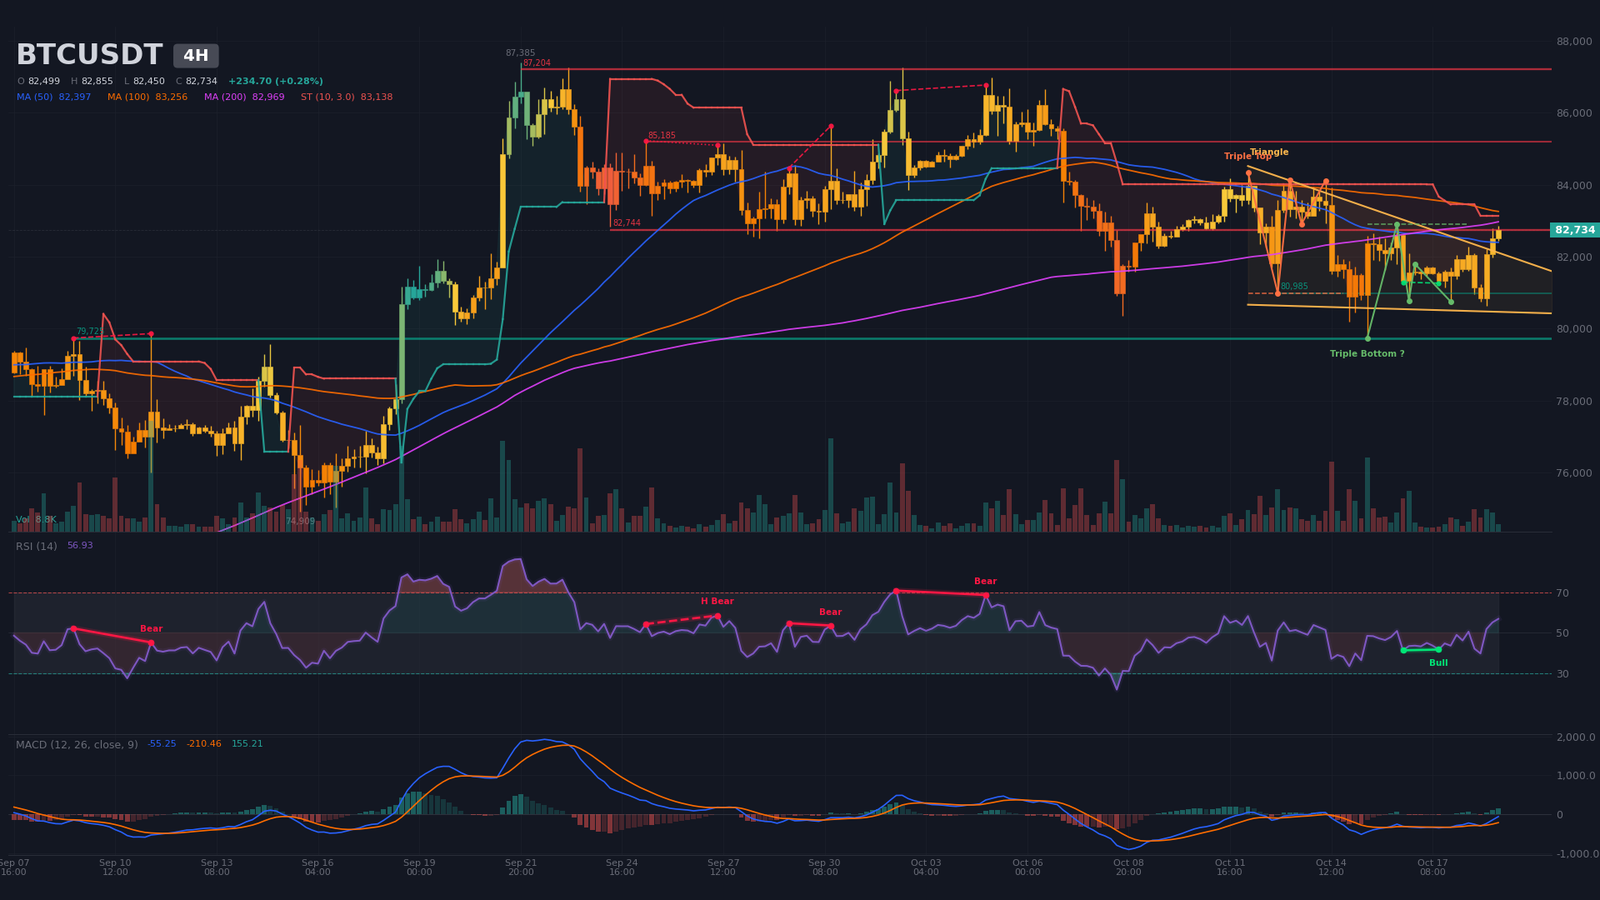Screen dimensions: 1600x900
Task: Select the 4H timeframe badge
Action: [x=196, y=56]
